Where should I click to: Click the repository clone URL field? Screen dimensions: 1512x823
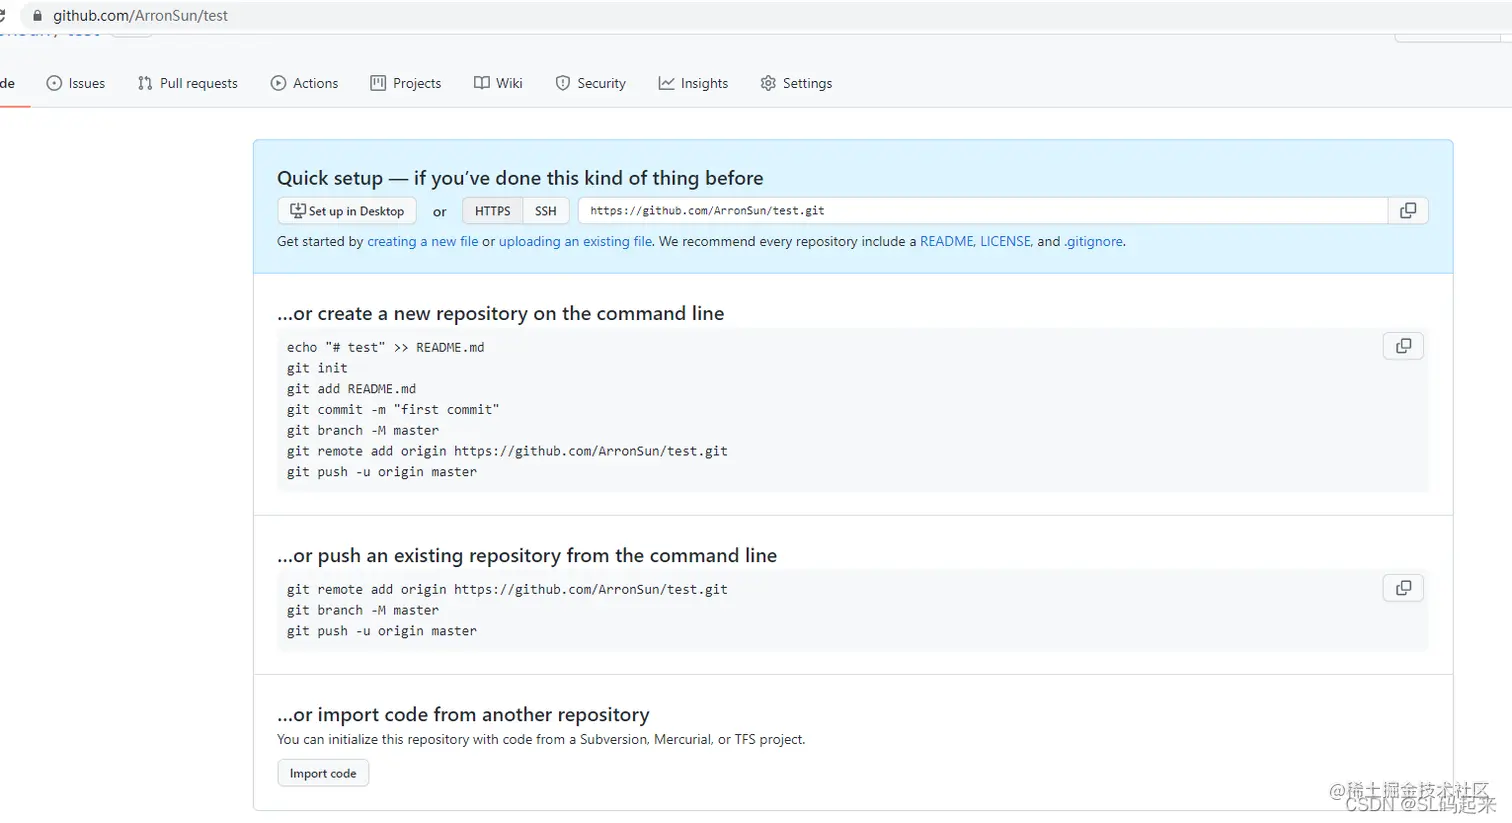[x=983, y=211]
